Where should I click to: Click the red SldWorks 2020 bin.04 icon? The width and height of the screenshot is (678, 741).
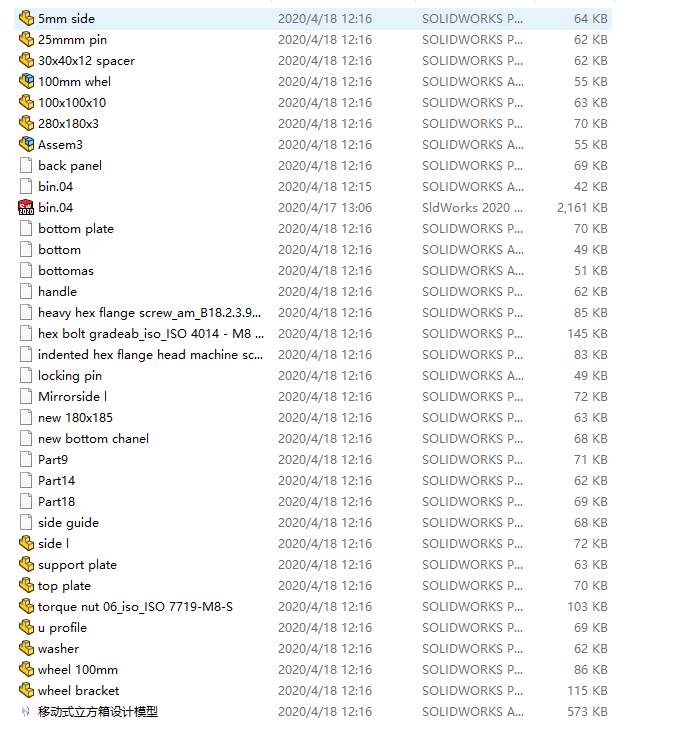coord(26,207)
